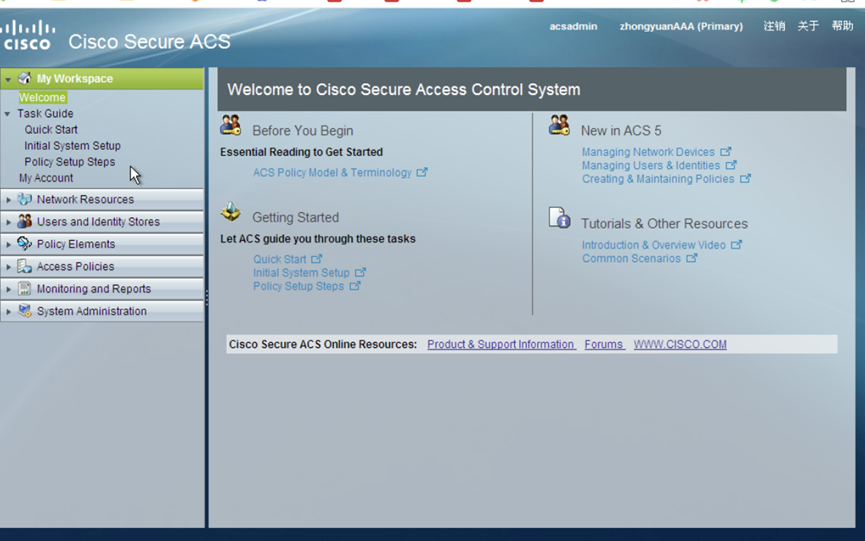
Task: Open Managing Network Devices link
Action: (648, 152)
